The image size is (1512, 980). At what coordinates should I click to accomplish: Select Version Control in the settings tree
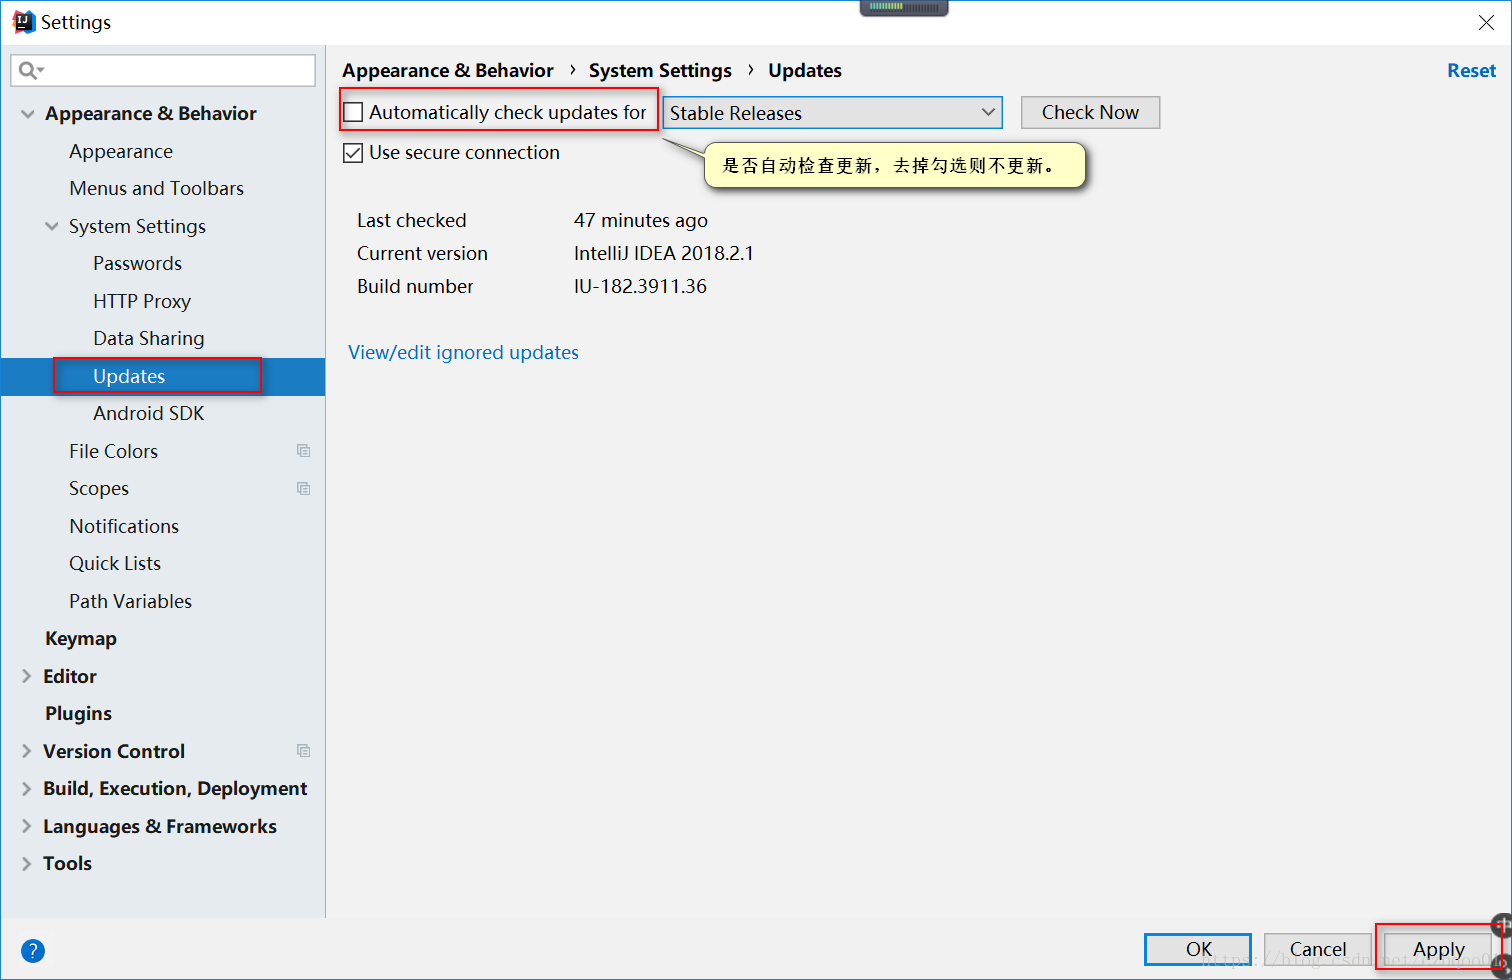pos(114,752)
